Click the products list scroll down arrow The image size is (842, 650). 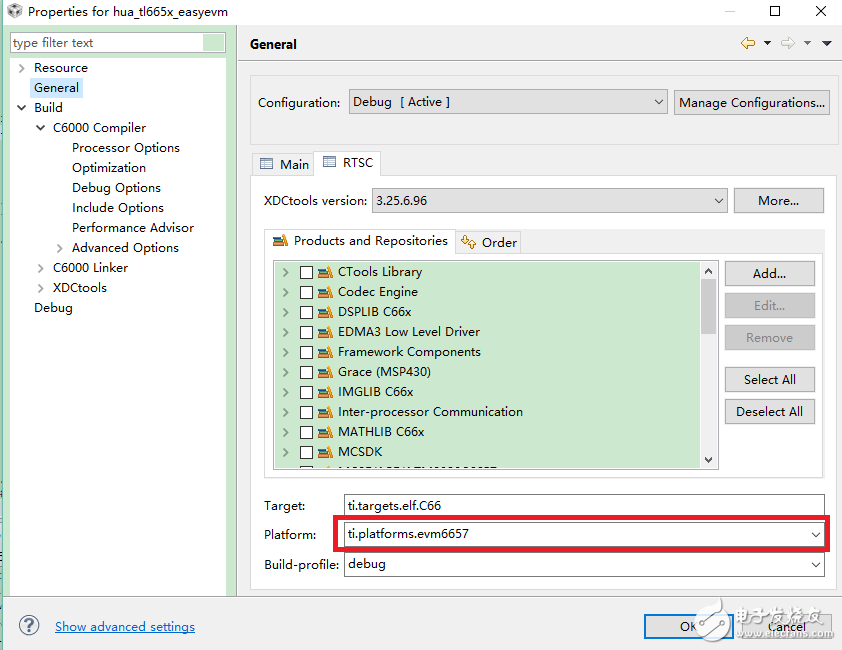tap(708, 460)
